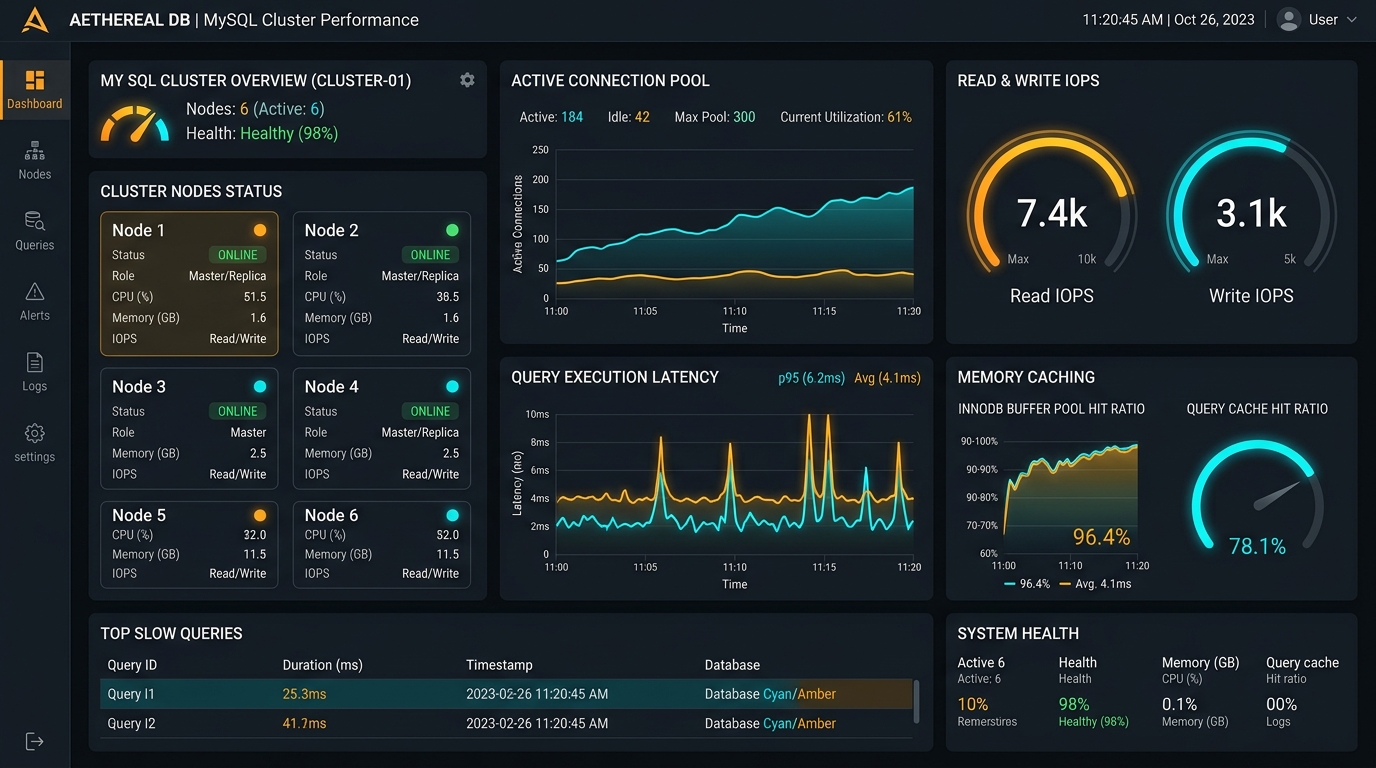Click Node 2 CPU value 38.5

(447, 297)
